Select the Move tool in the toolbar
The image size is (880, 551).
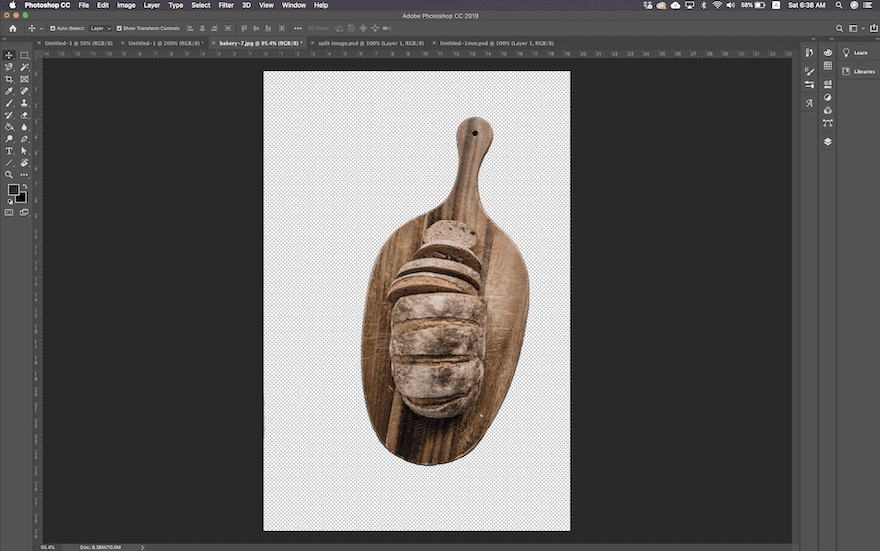[x=10, y=55]
